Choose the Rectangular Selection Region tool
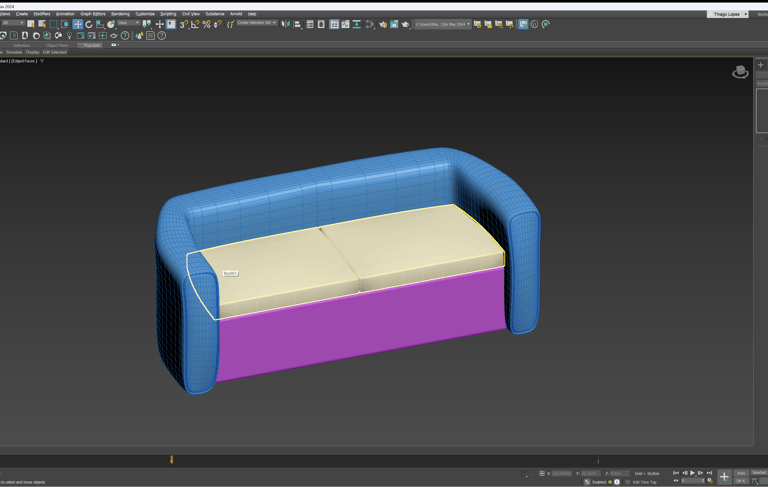768x487 pixels. pos(53,24)
